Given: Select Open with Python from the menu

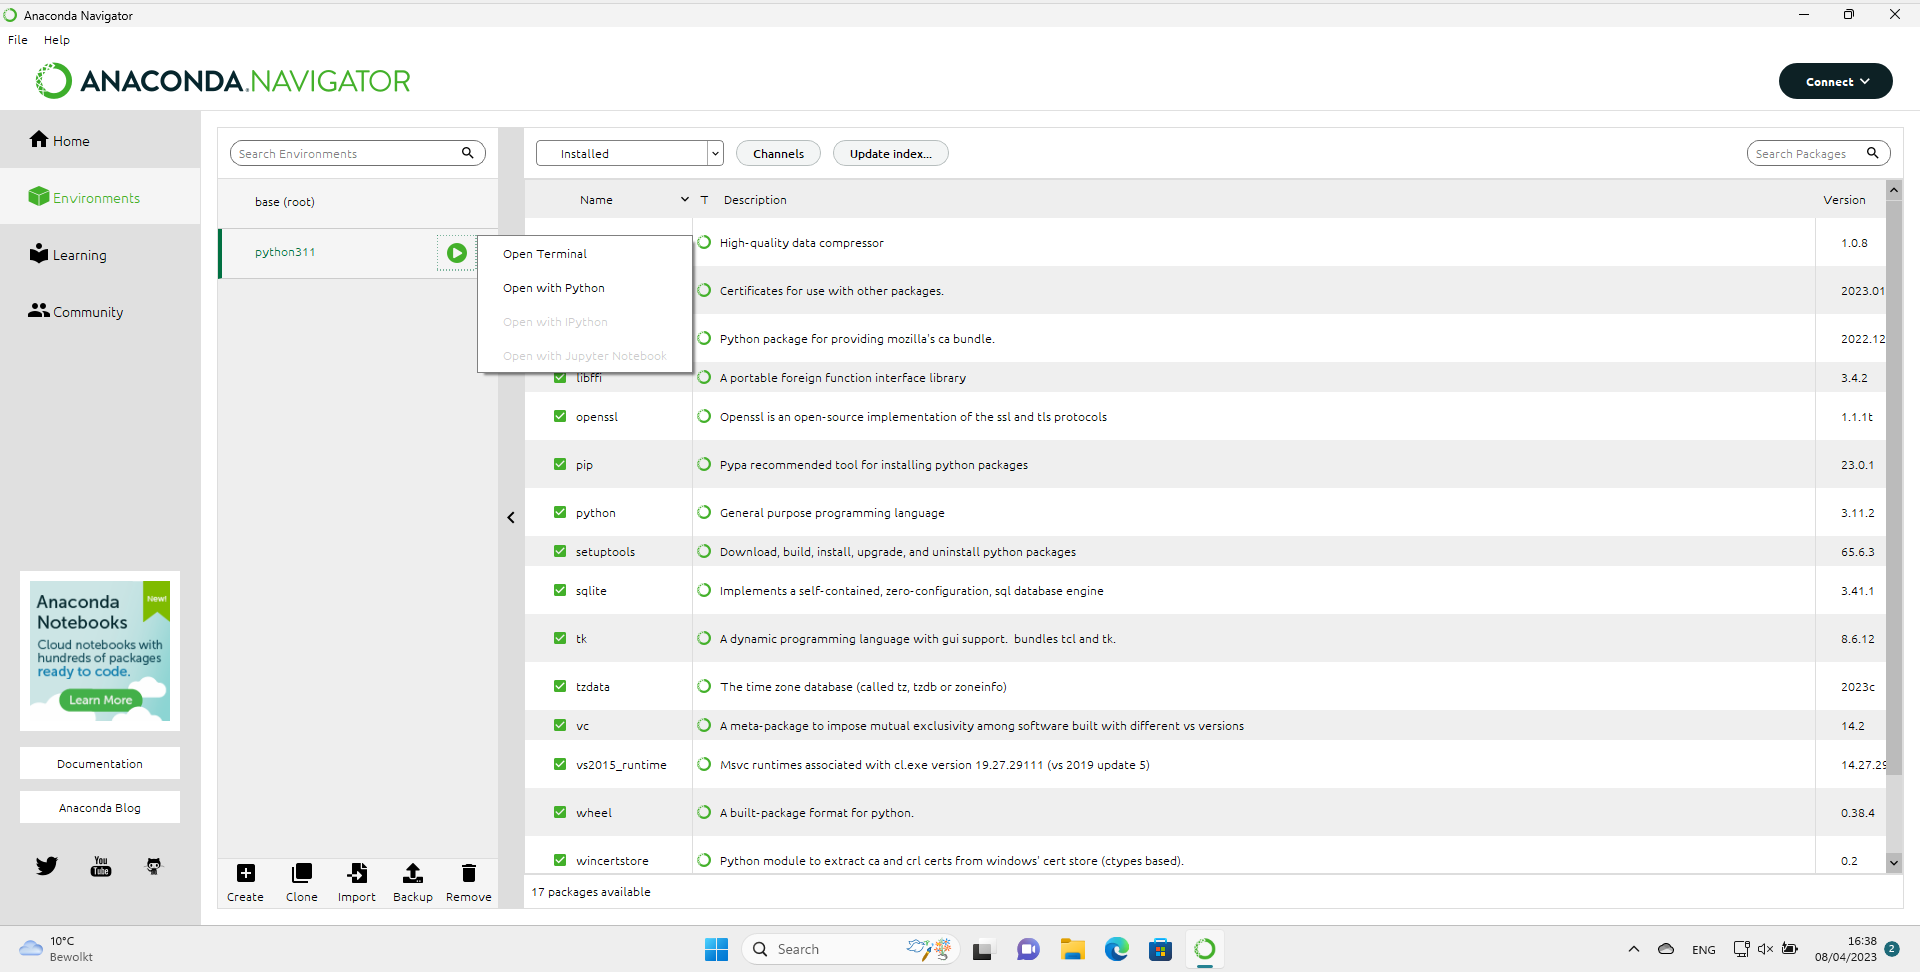Looking at the screenshot, I should coord(585,288).
